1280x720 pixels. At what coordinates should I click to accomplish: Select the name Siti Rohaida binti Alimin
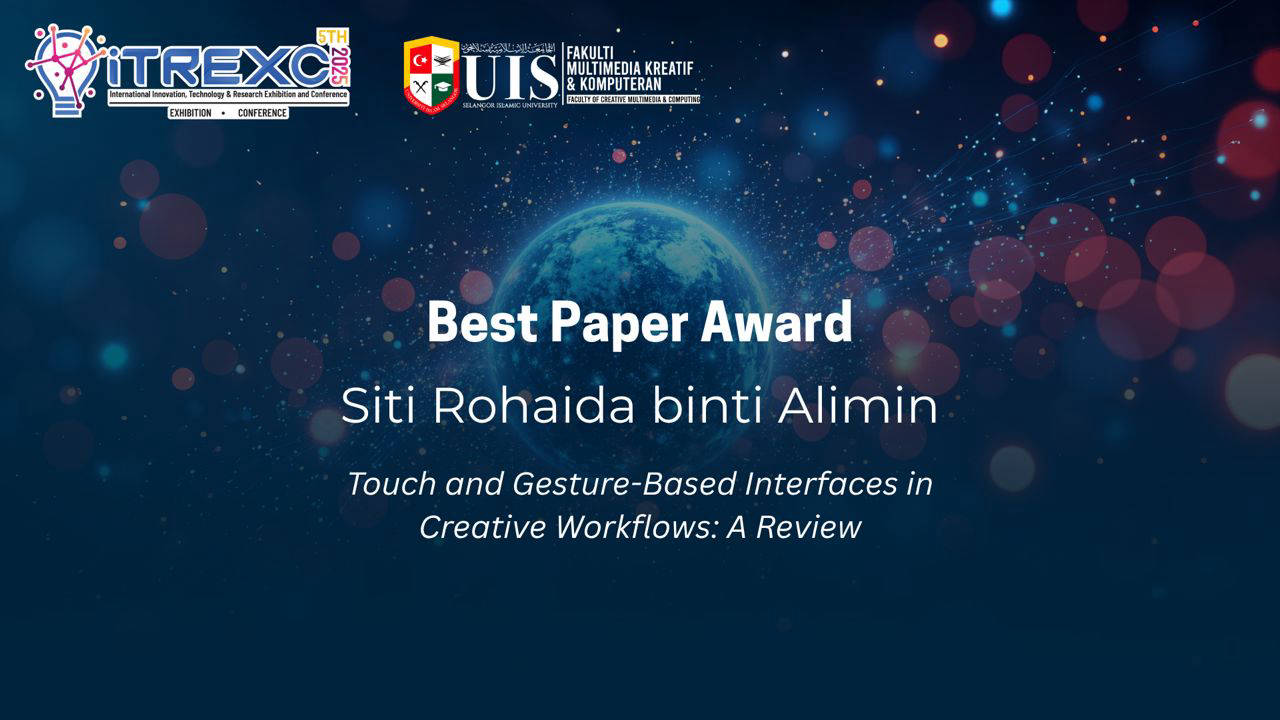pos(639,405)
